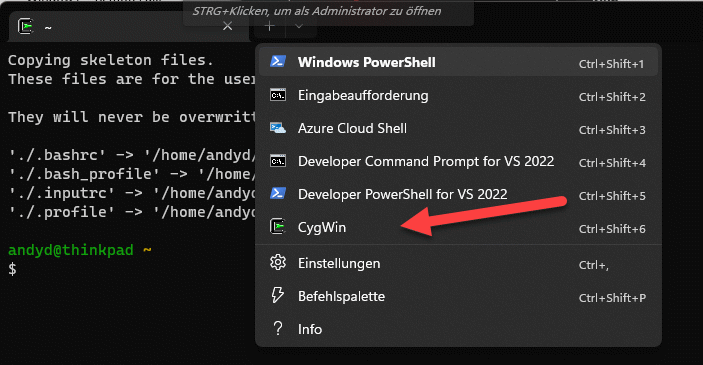
Task: Click the Info question mark icon
Action: coord(278,329)
